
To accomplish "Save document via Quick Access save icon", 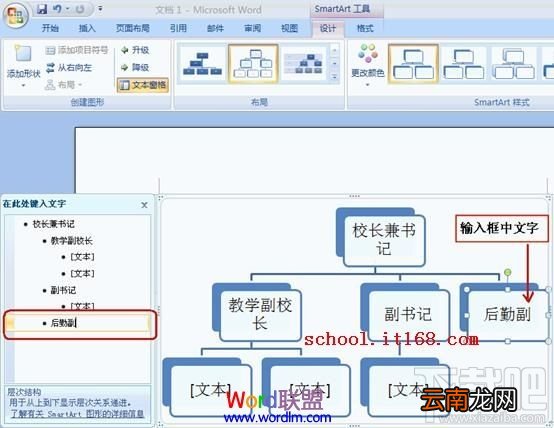I will pyautogui.click(x=42, y=9).
